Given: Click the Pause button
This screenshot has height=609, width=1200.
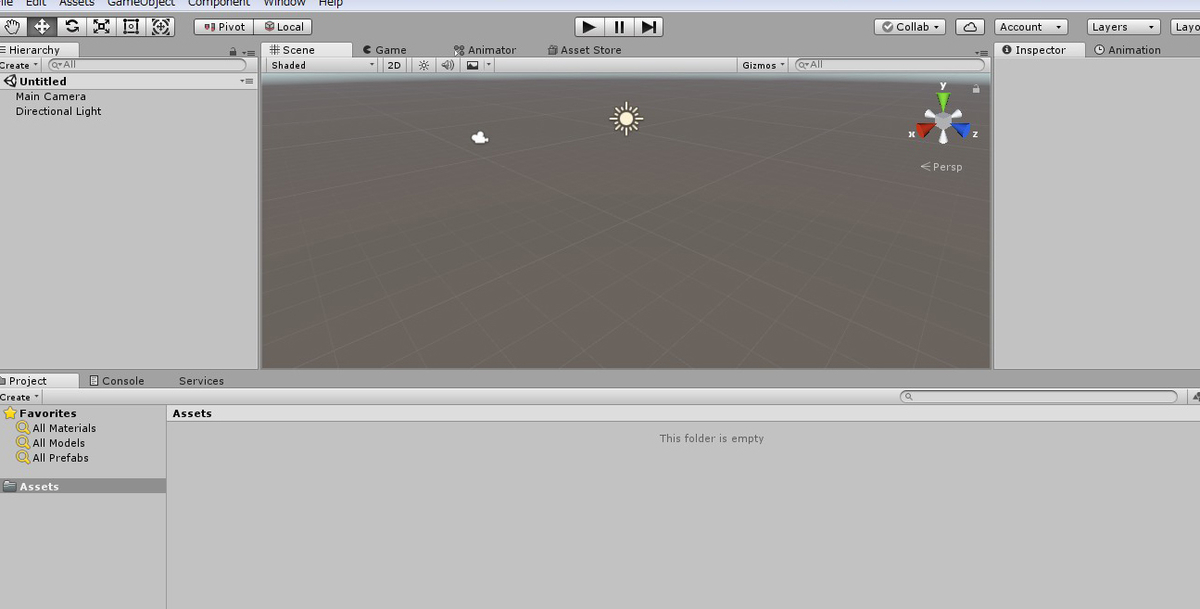Looking at the screenshot, I should 619,27.
